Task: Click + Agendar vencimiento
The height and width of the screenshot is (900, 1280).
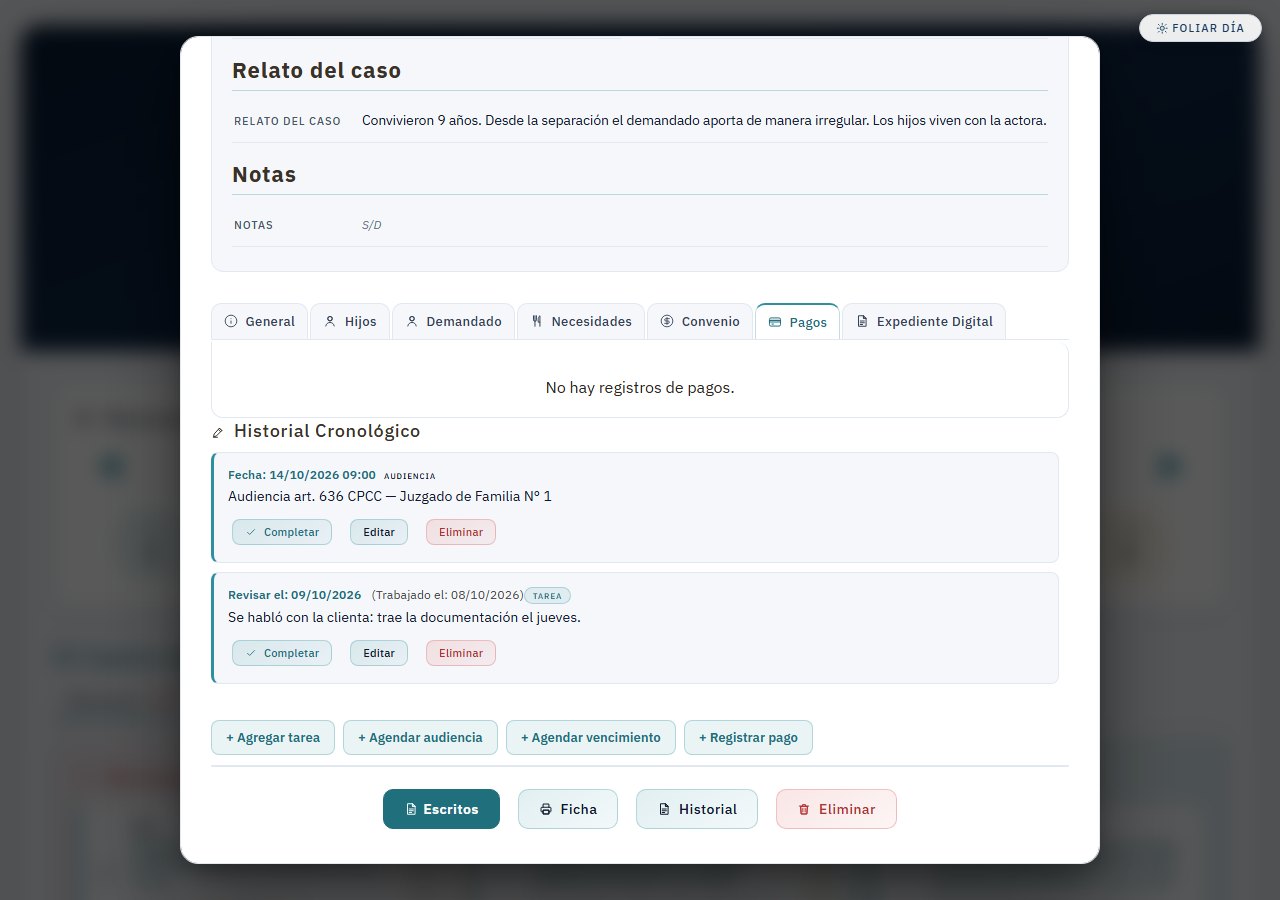Action: pos(591,737)
